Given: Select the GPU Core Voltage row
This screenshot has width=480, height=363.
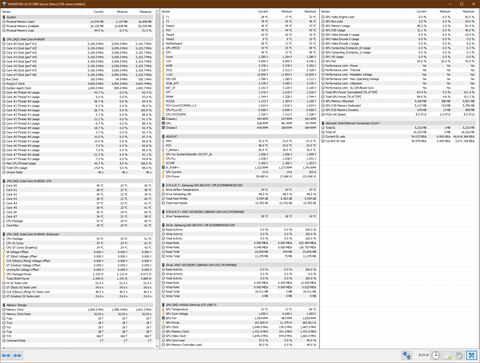Looking at the screenshot, I should [239, 314].
